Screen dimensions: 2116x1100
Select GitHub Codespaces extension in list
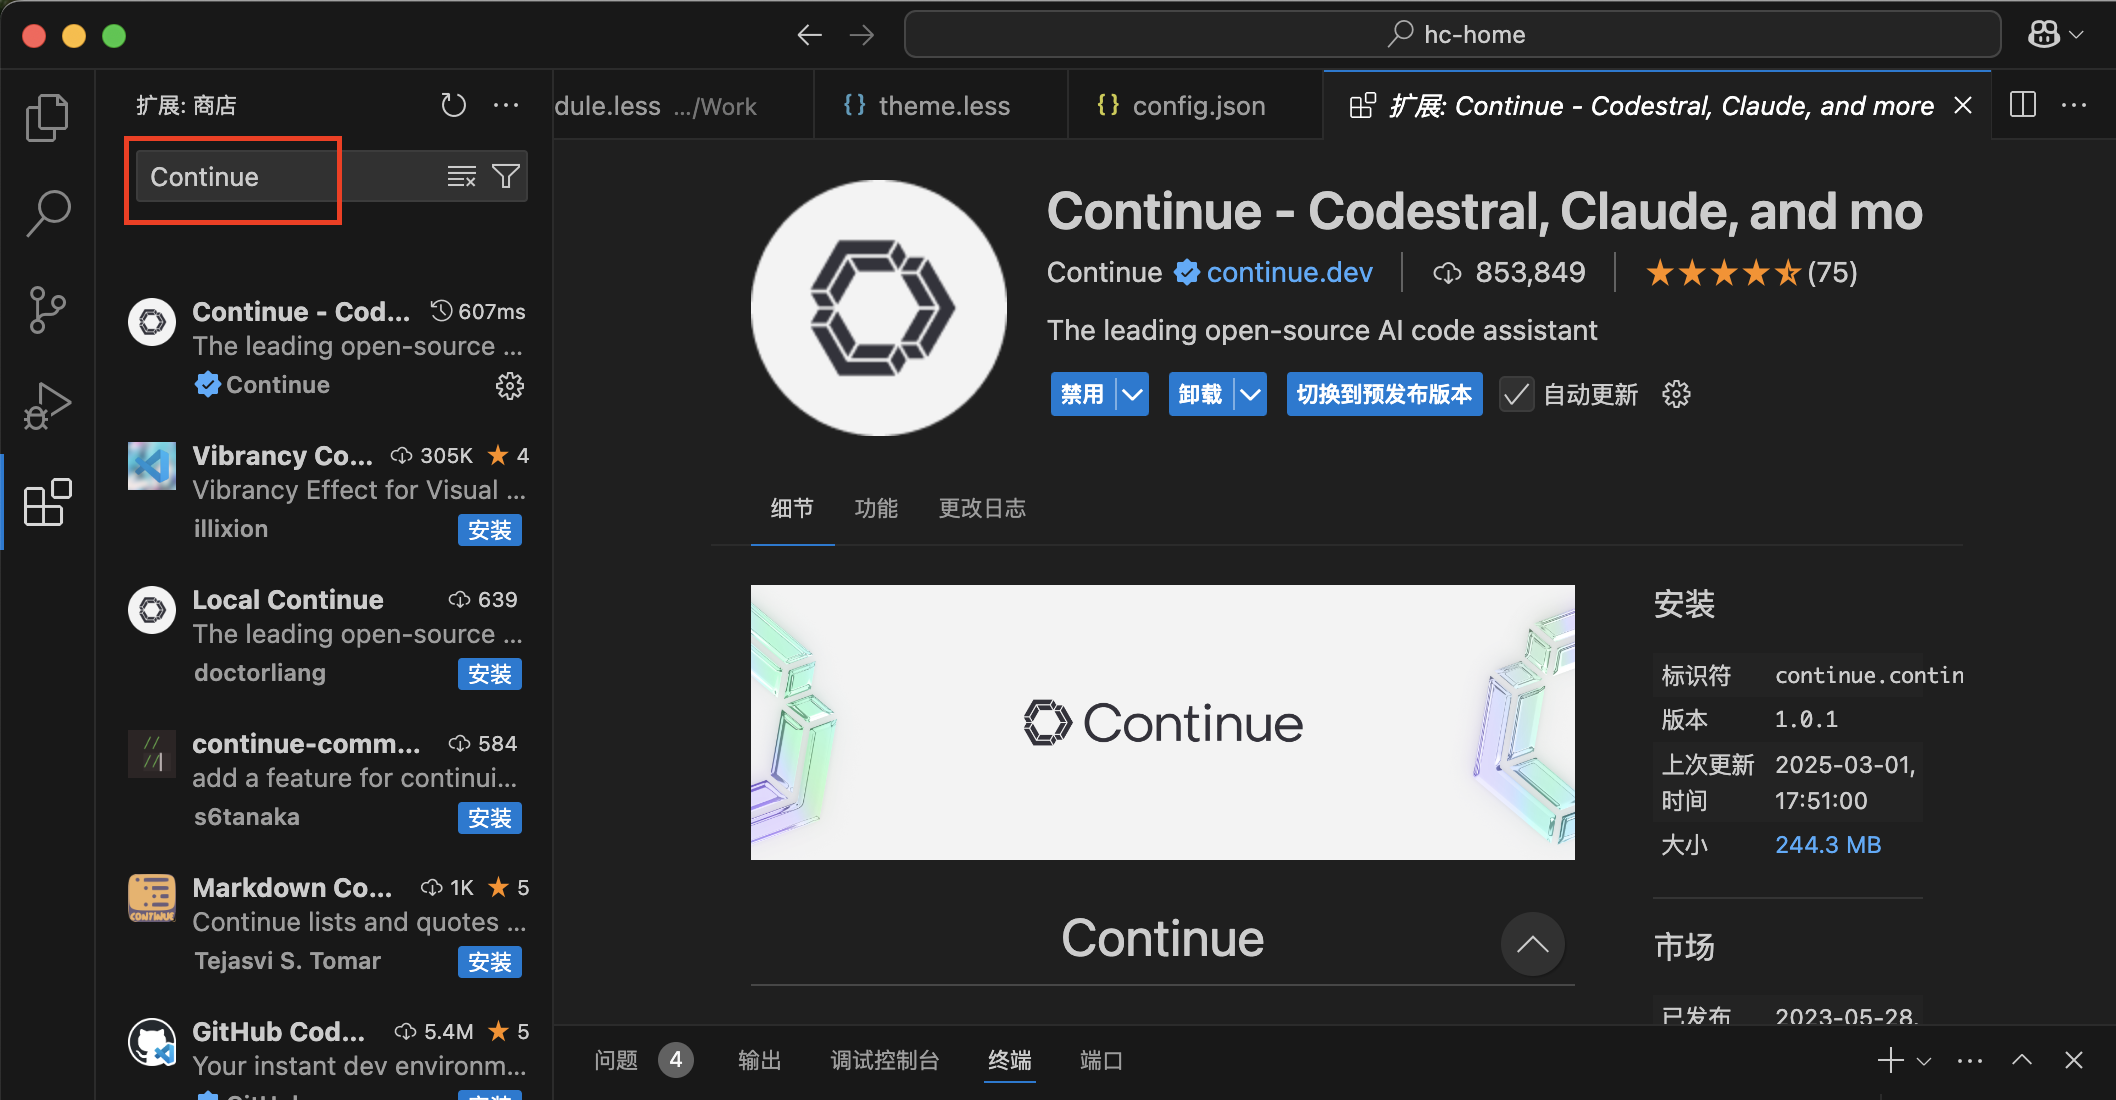(x=325, y=1055)
